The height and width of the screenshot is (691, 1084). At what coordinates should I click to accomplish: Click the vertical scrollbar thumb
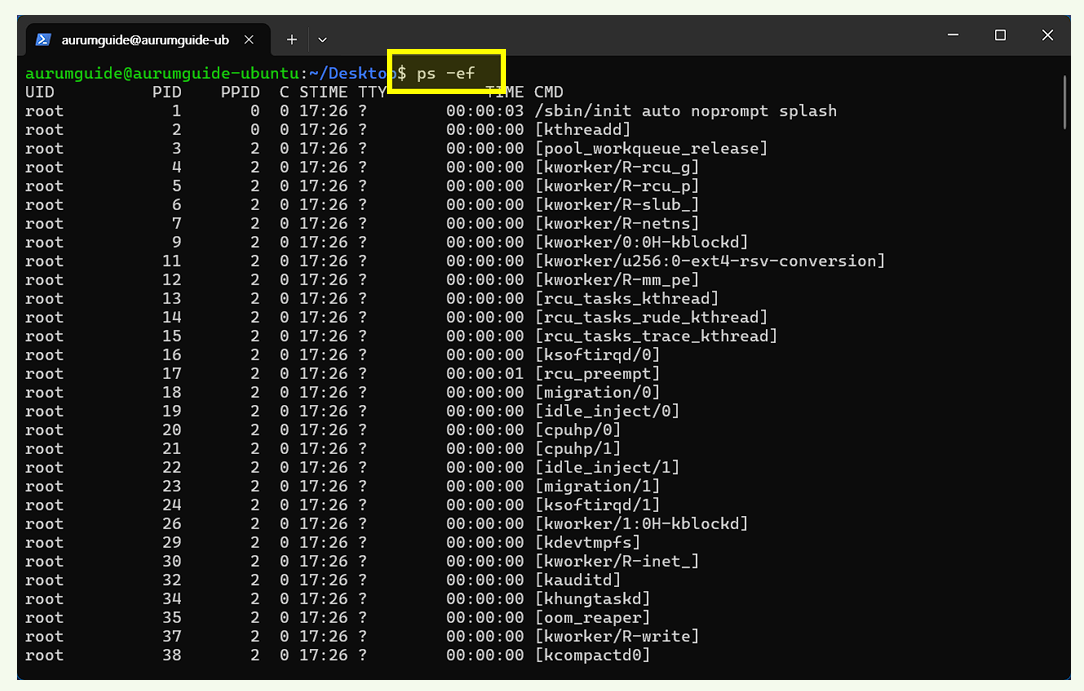1065,102
